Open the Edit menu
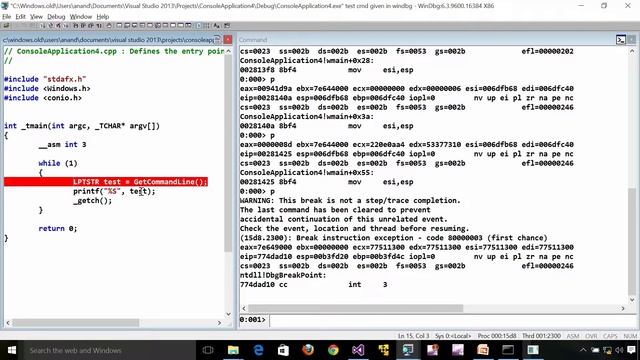The height and width of the screenshot is (360, 640). 20,17
